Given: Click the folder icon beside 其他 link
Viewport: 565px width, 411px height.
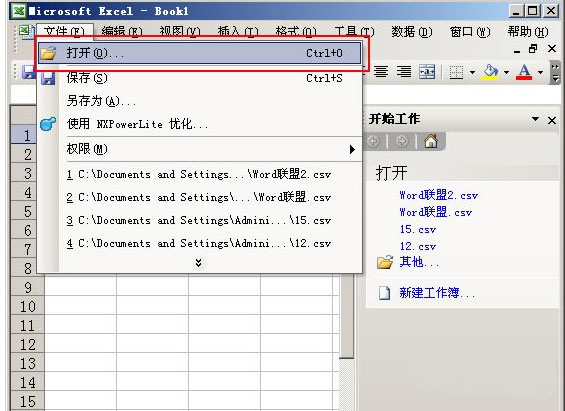Looking at the screenshot, I should pos(385,262).
